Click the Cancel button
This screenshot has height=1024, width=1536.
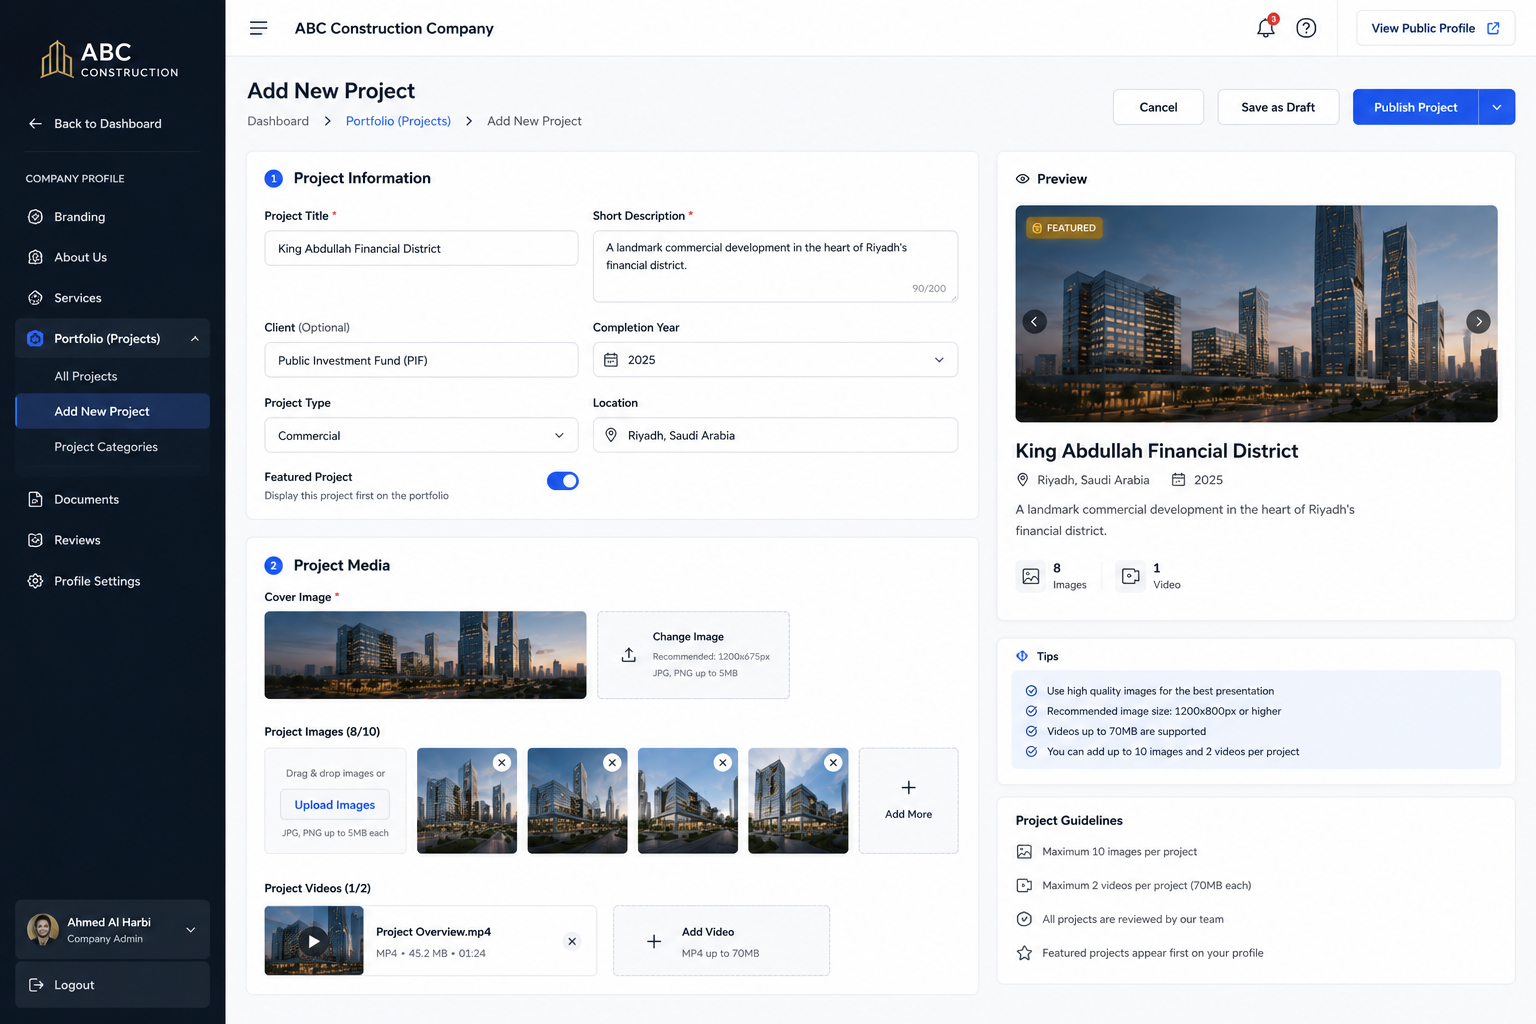[1158, 107]
